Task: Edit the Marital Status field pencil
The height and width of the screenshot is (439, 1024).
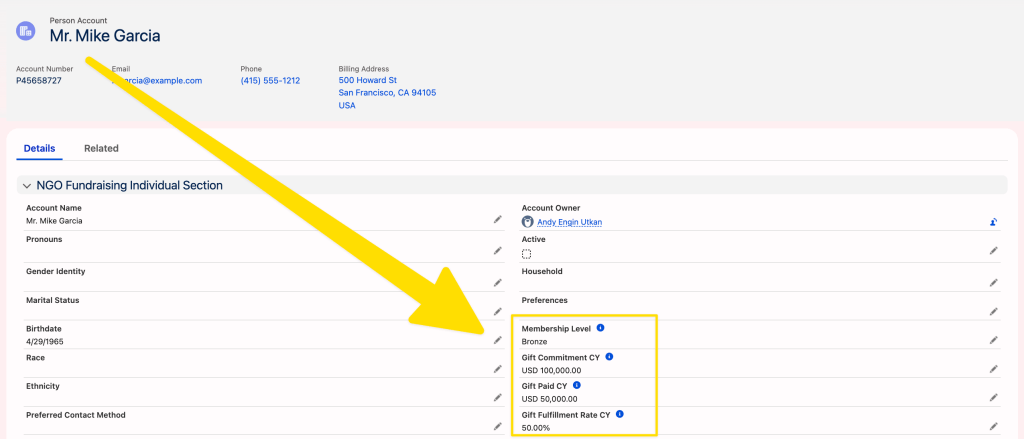Action: 498,311
